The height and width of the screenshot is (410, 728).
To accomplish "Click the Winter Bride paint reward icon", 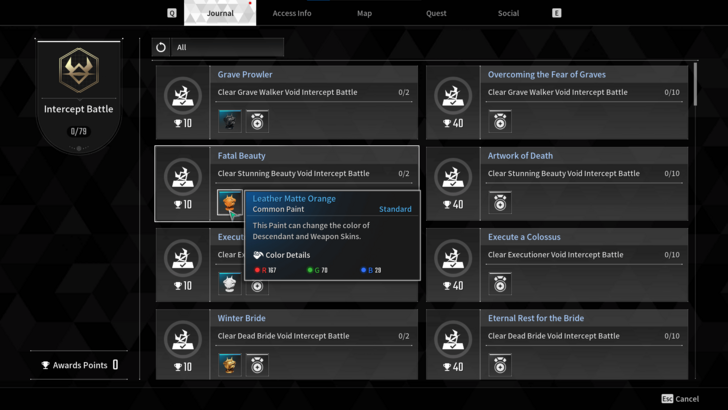I will click(230, 365).
